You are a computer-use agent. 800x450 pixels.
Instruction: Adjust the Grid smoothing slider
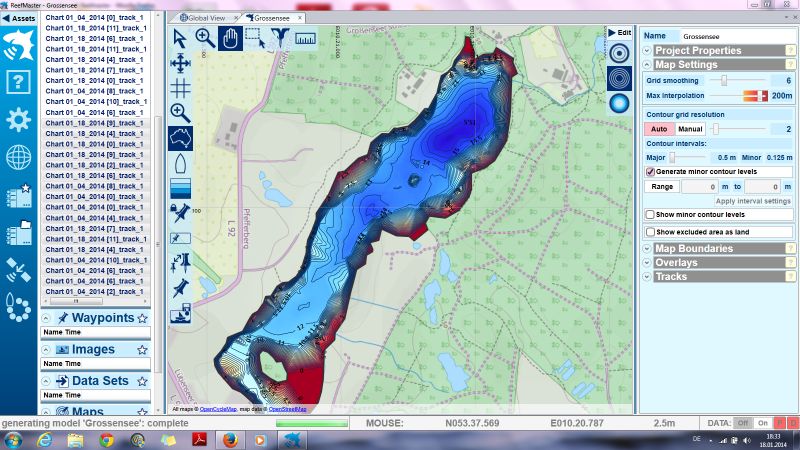[x=723, y=80]
